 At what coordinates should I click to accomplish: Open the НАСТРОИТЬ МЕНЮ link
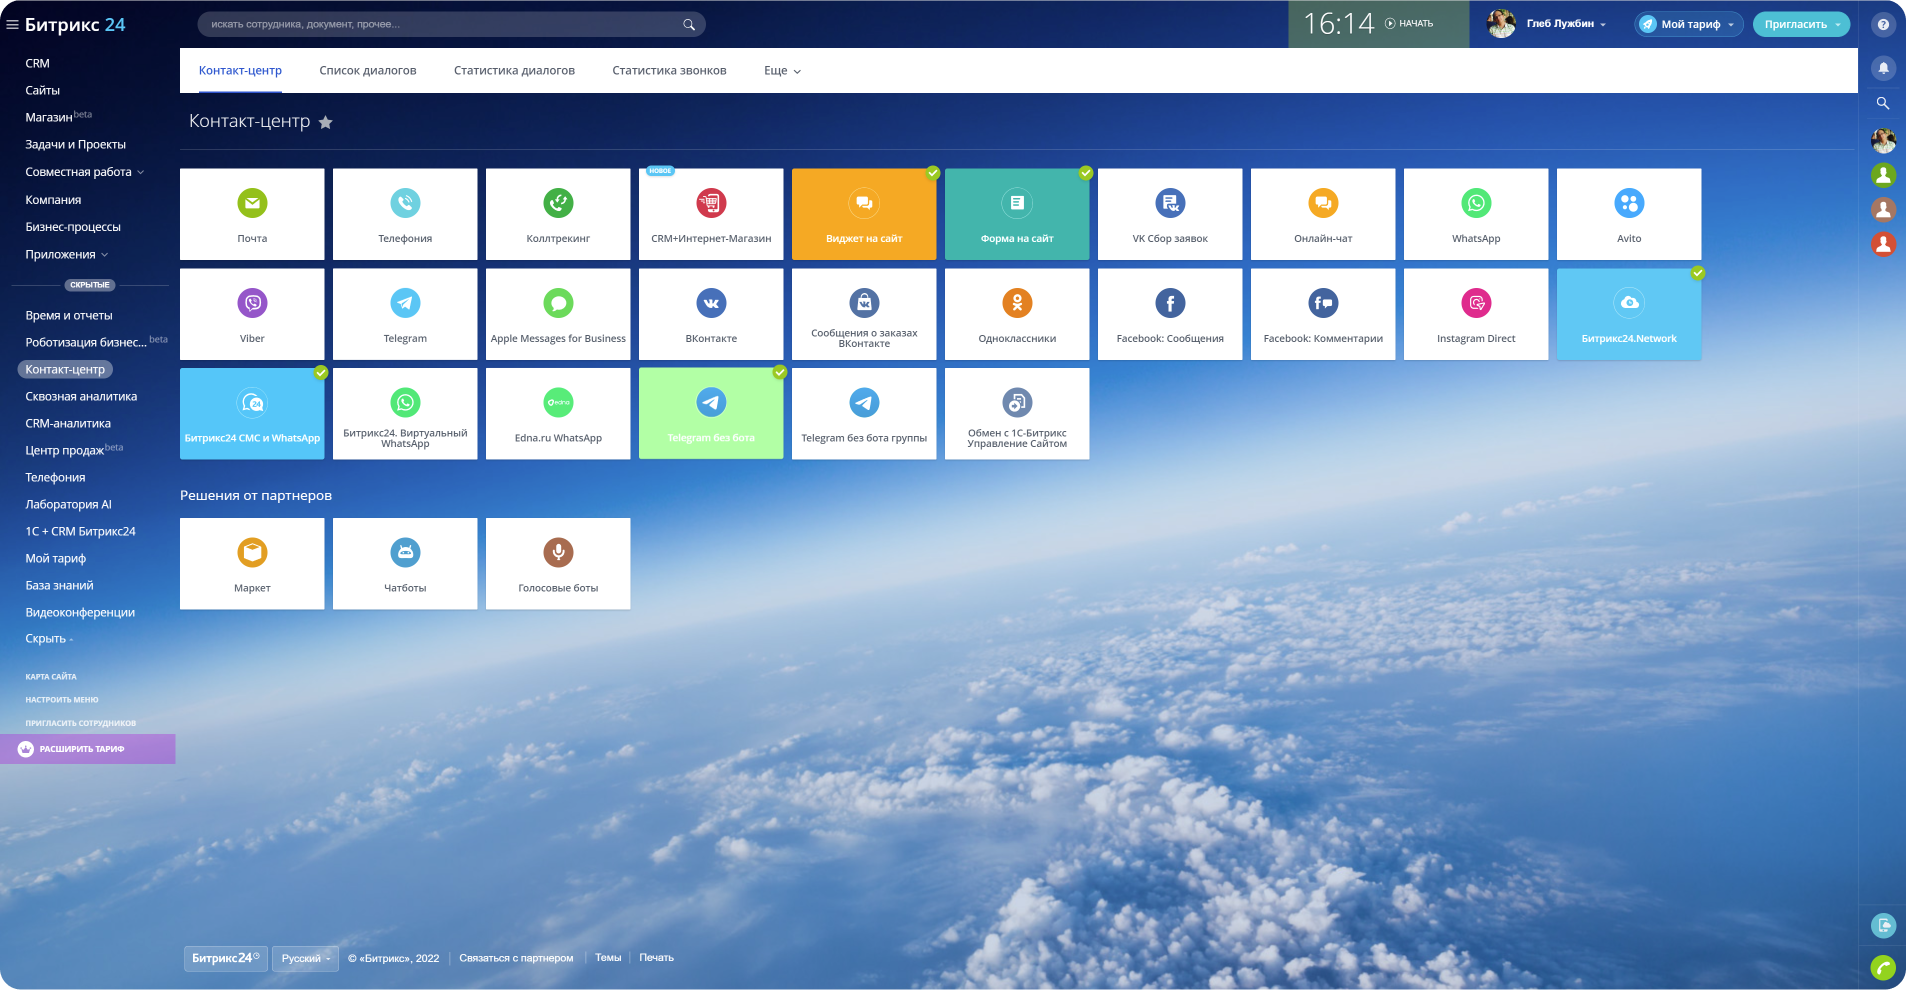[x=62, y=700]
